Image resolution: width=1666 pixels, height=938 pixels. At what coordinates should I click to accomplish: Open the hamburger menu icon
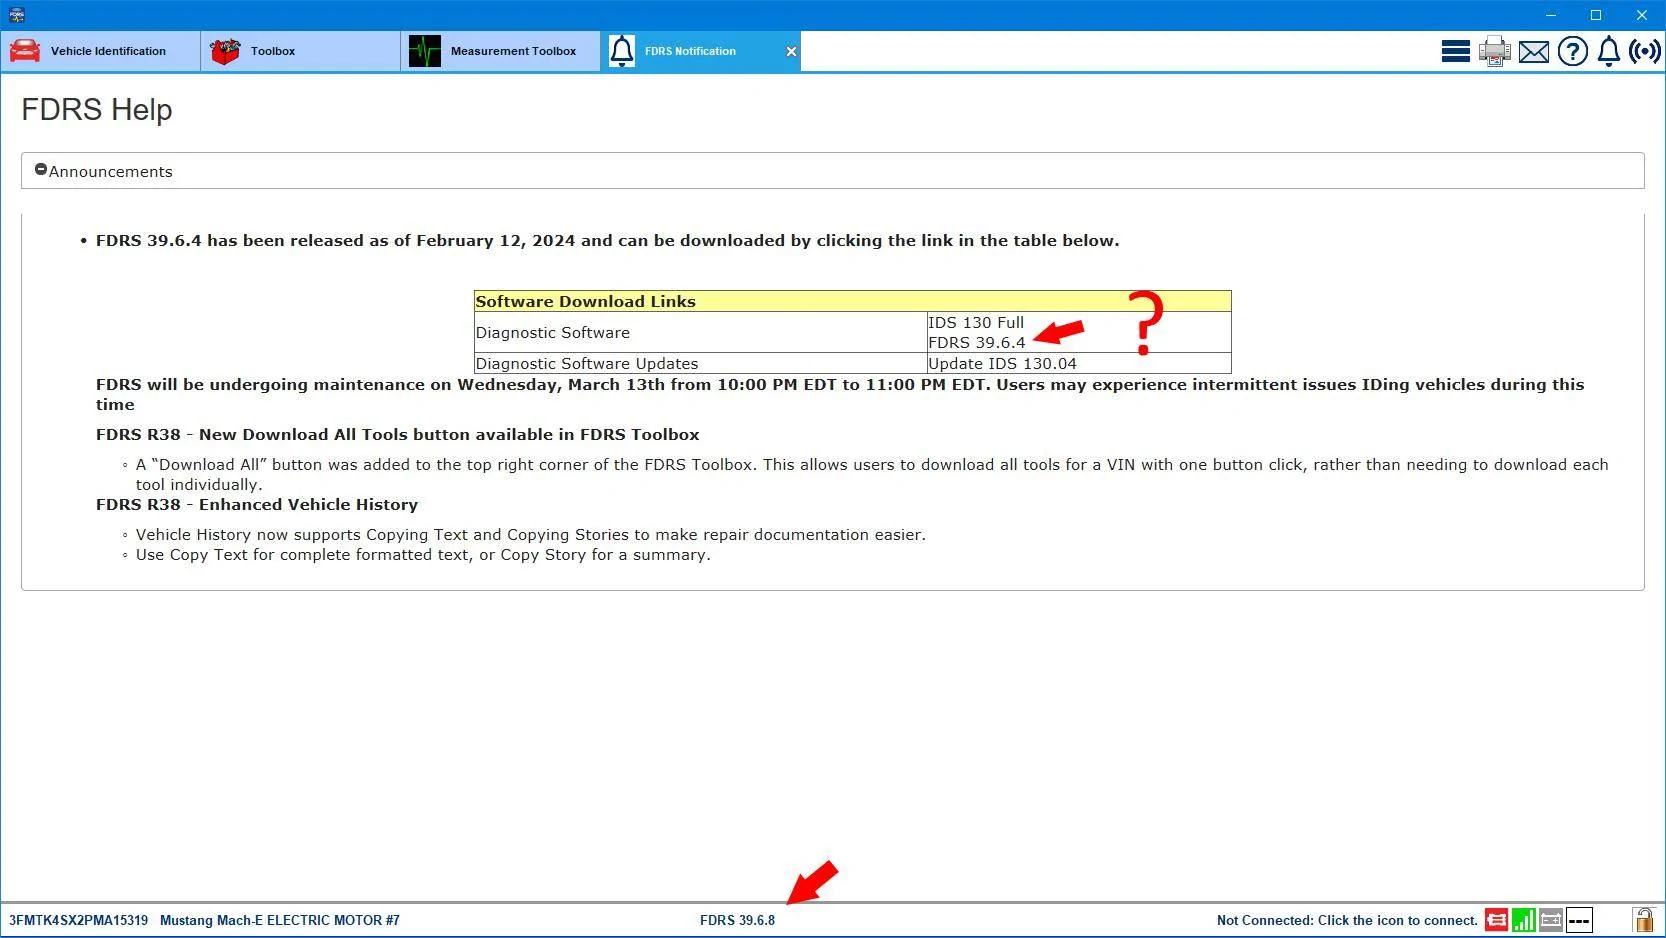(x=1455, y=51)
